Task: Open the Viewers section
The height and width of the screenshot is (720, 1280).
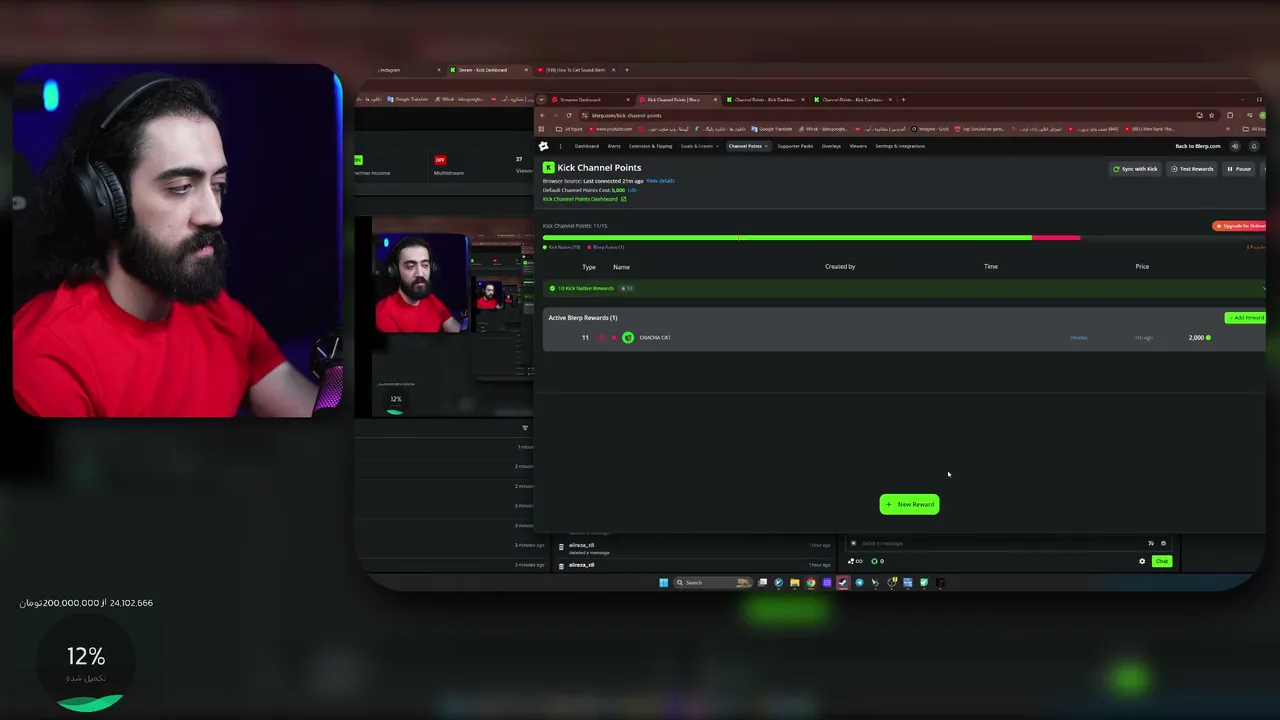Action: [x=858, y=146]
